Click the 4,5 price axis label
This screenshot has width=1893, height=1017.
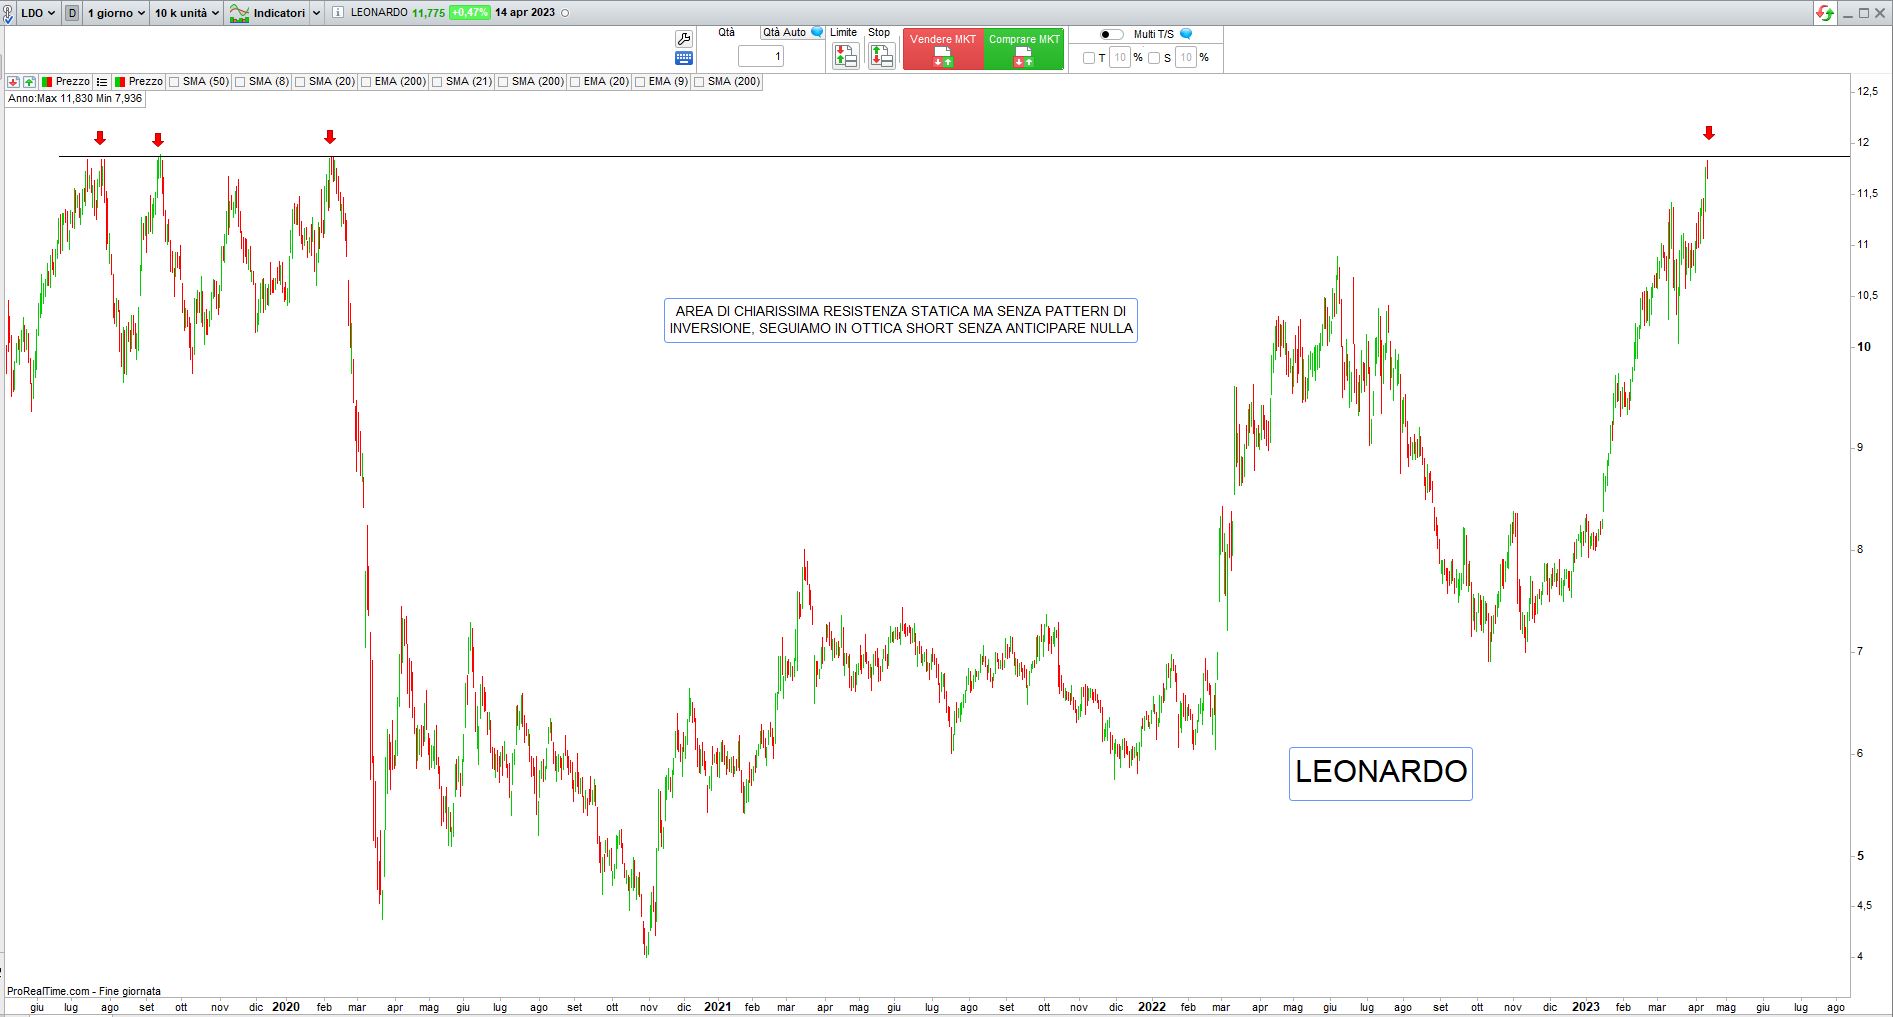pos(1865,906)
